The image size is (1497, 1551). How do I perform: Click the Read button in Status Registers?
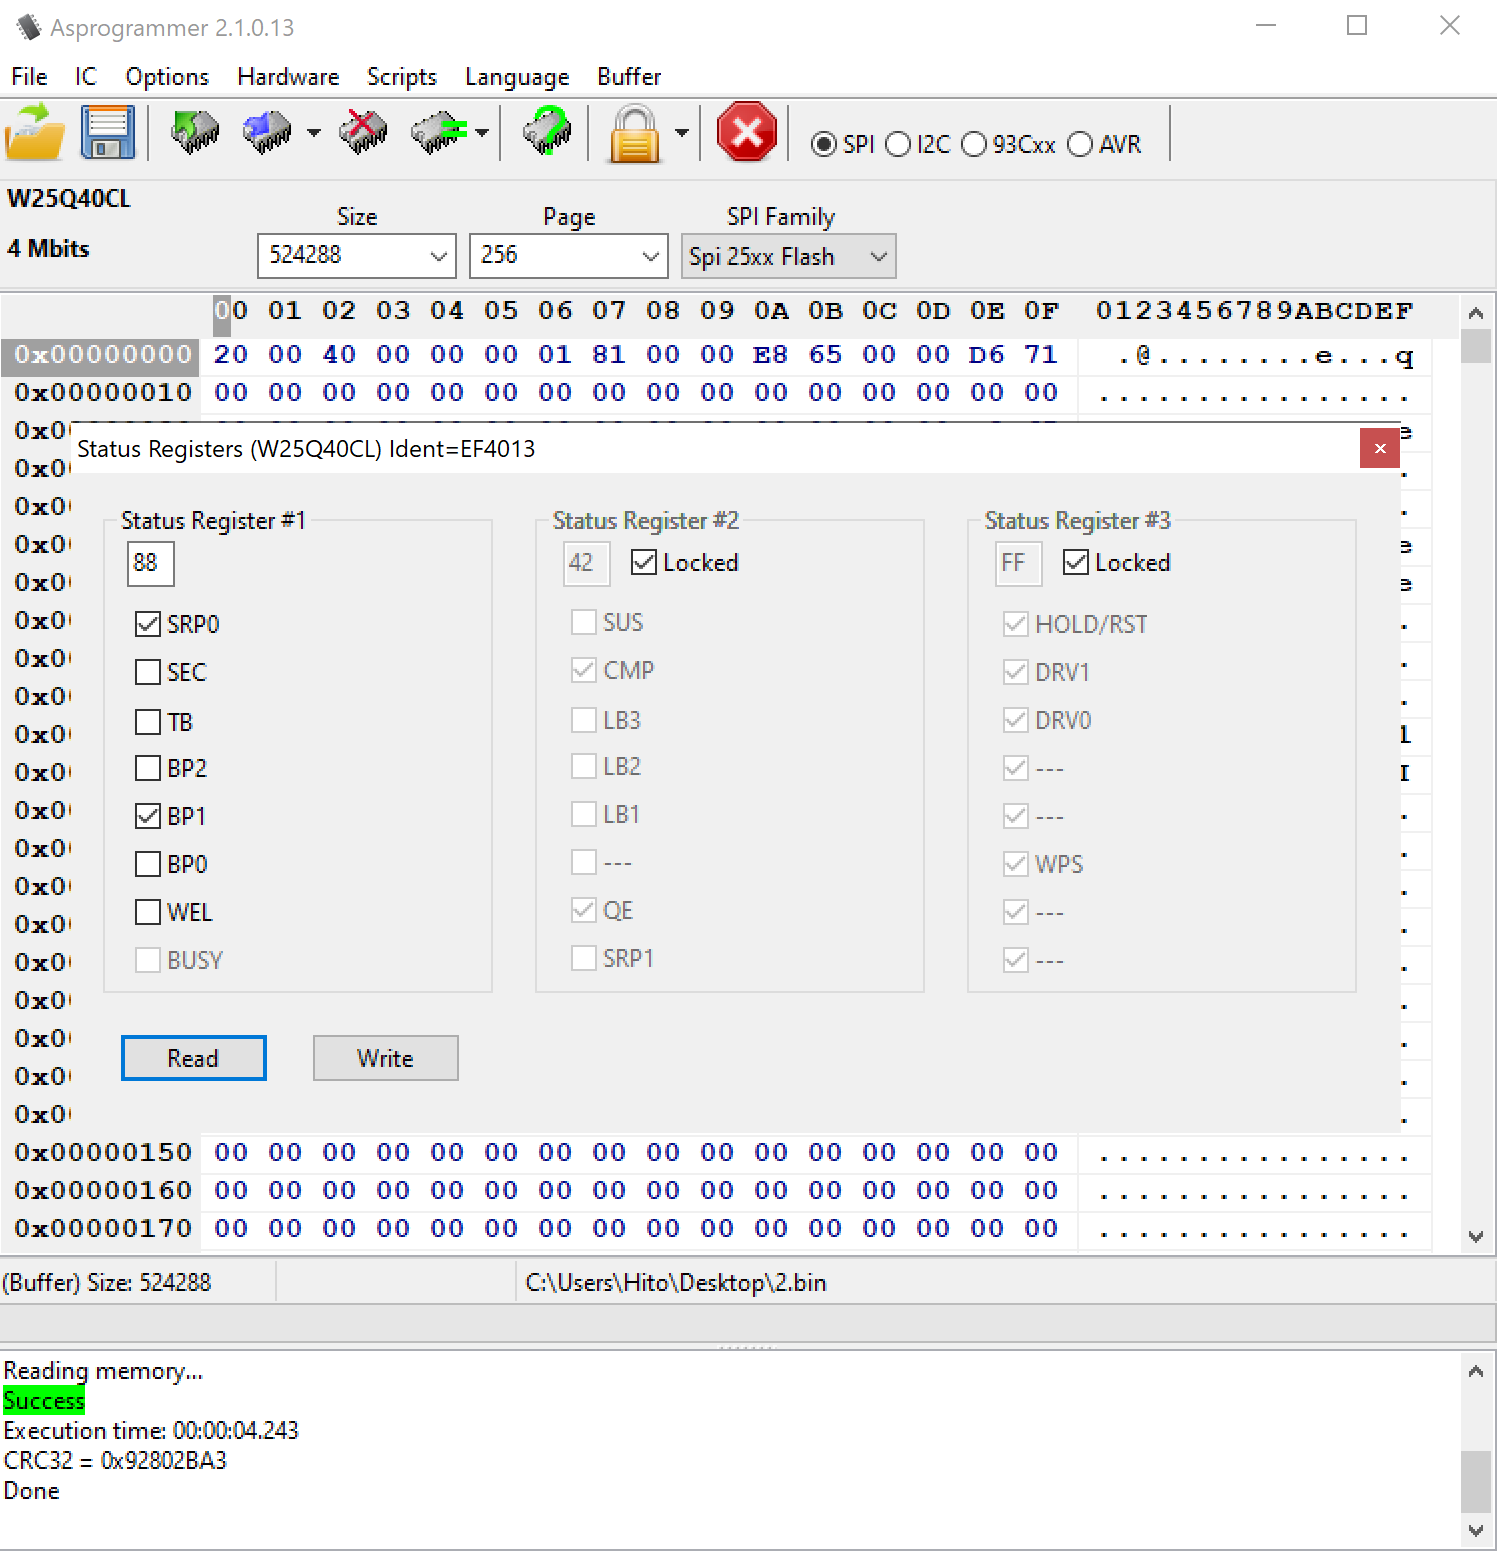tap(193, 1058)
